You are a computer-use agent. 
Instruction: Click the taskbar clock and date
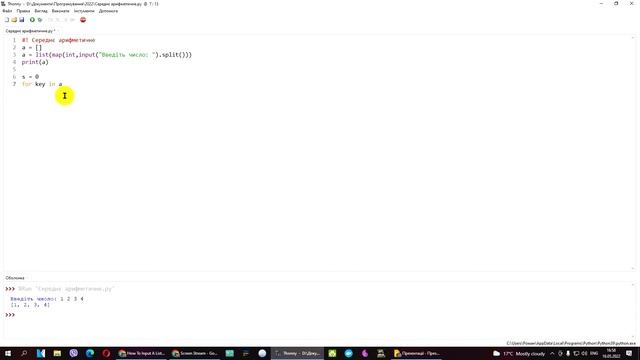(611, 353)
